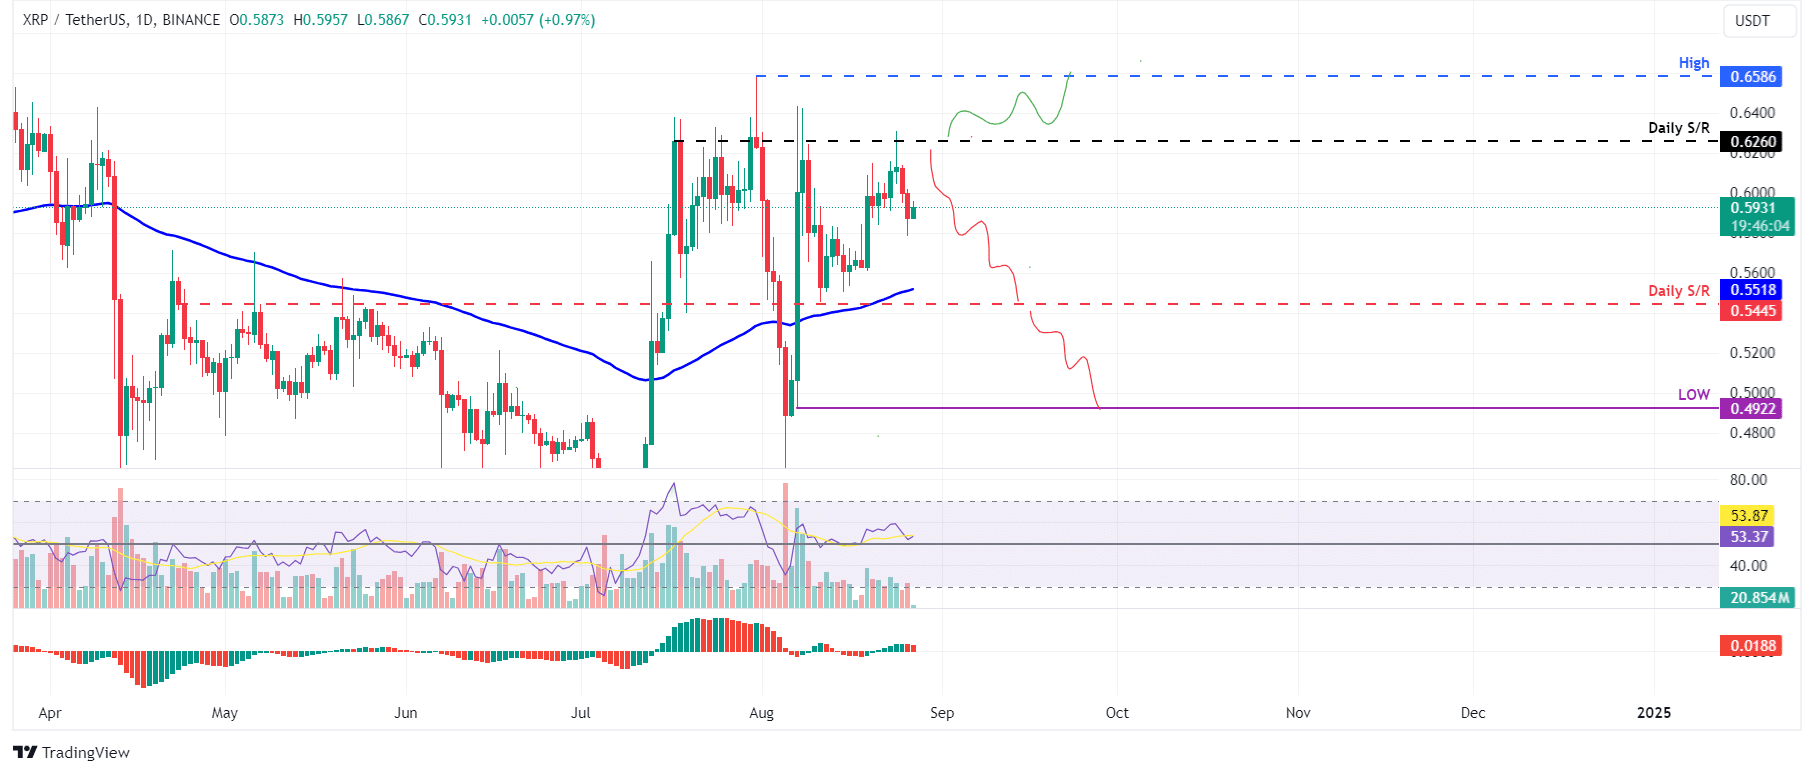Click the Dec label on time axis
This screenshot has width=1814, height=774.
pyautogui.click(x=1473, y=713)
